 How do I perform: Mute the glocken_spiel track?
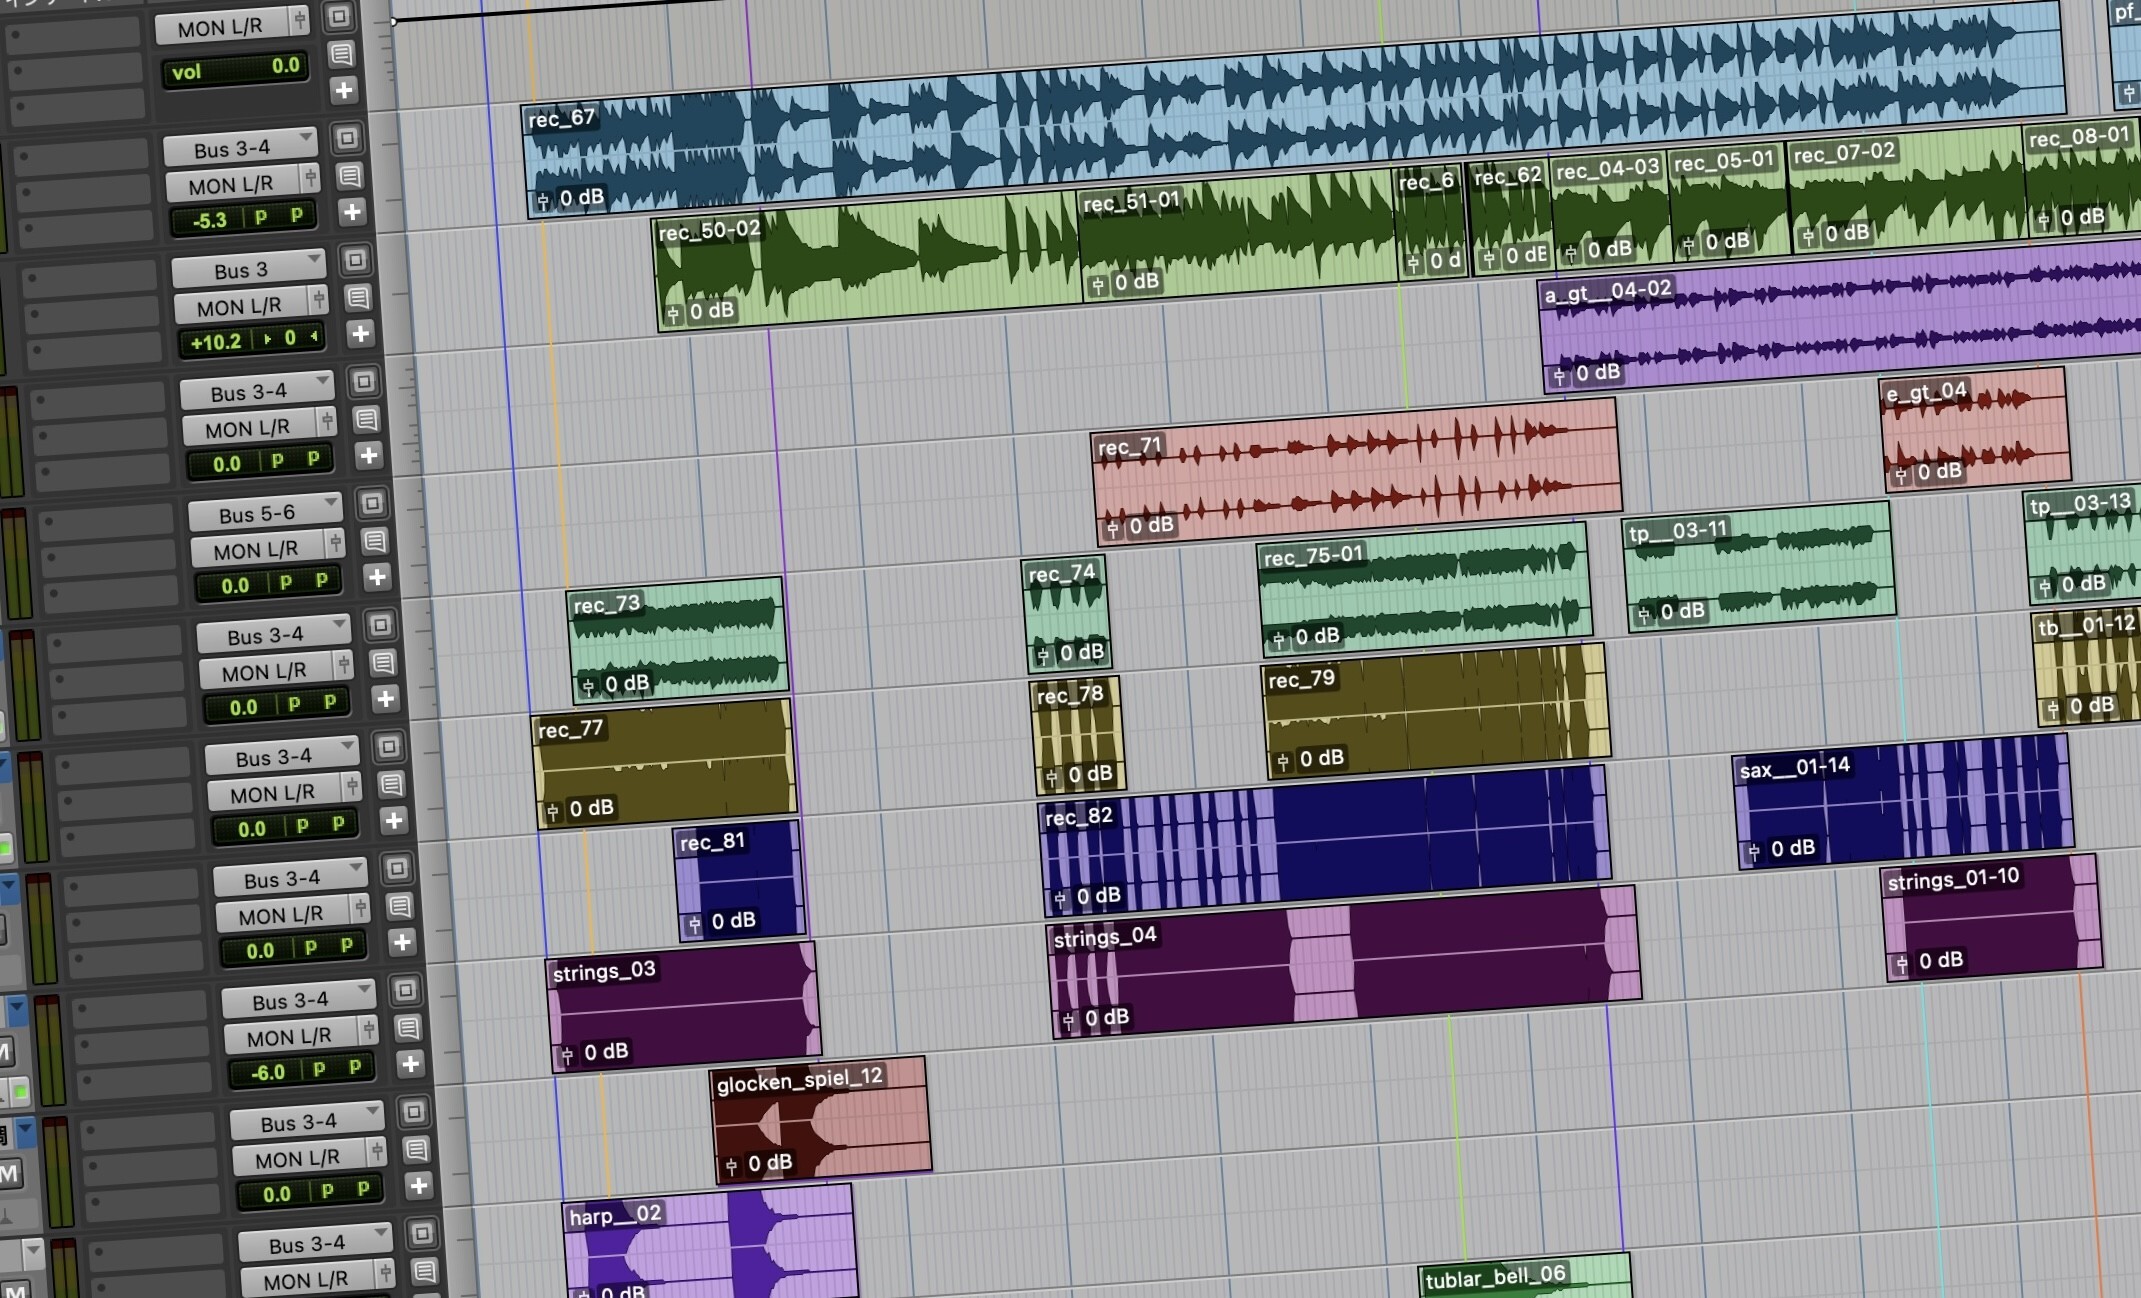[x=9, y=1174]
